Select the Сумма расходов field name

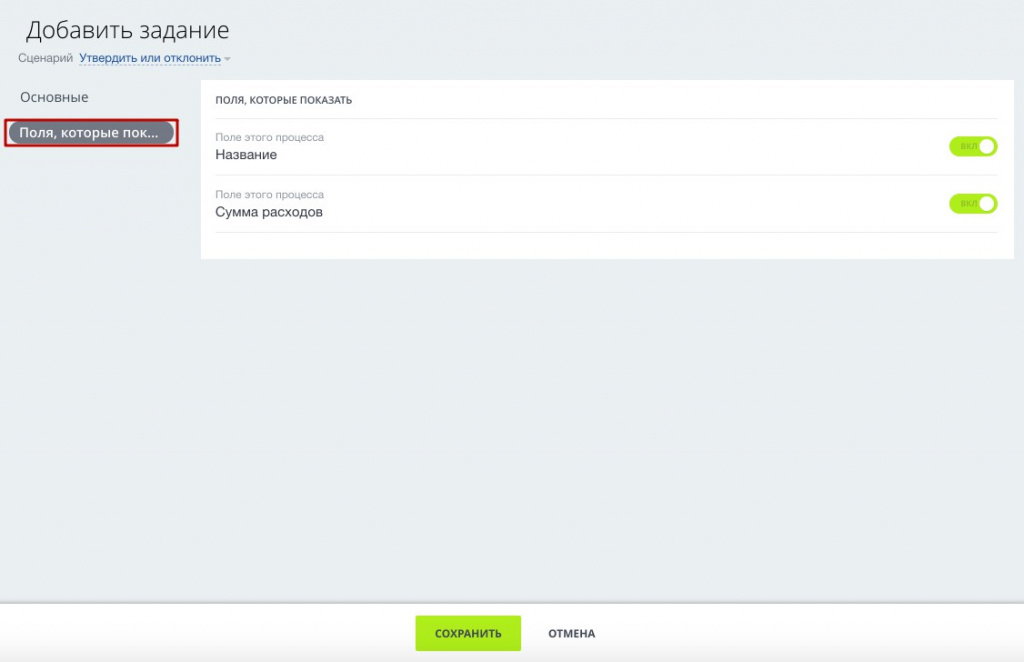click(x=269, y=212)
